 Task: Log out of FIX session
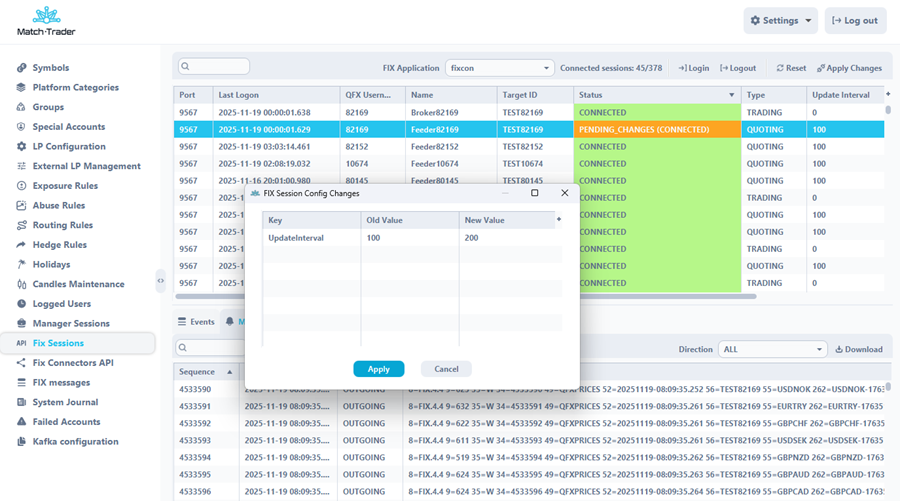point(738,68)
